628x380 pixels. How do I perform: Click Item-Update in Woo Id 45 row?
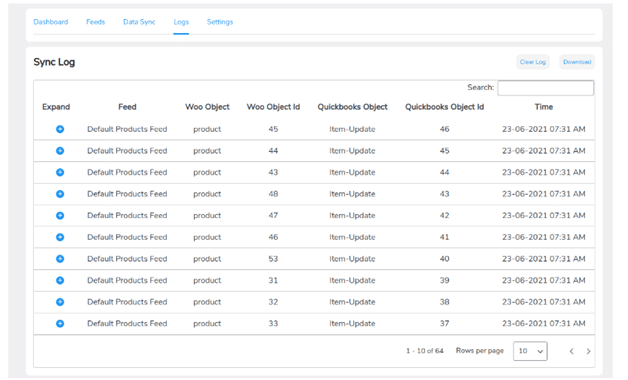click(352, 129)
